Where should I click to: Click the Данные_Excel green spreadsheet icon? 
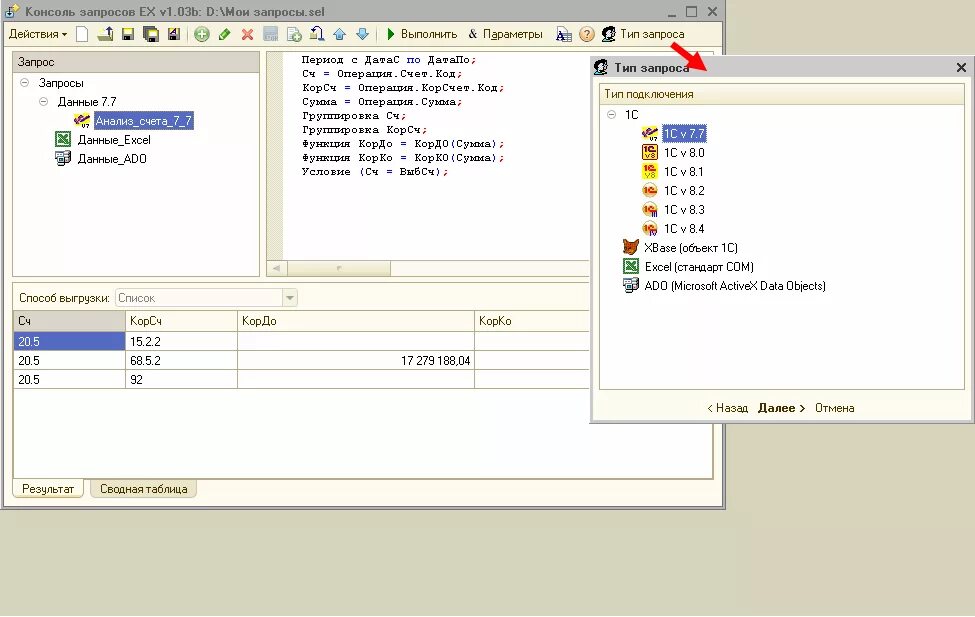point(63,139)
